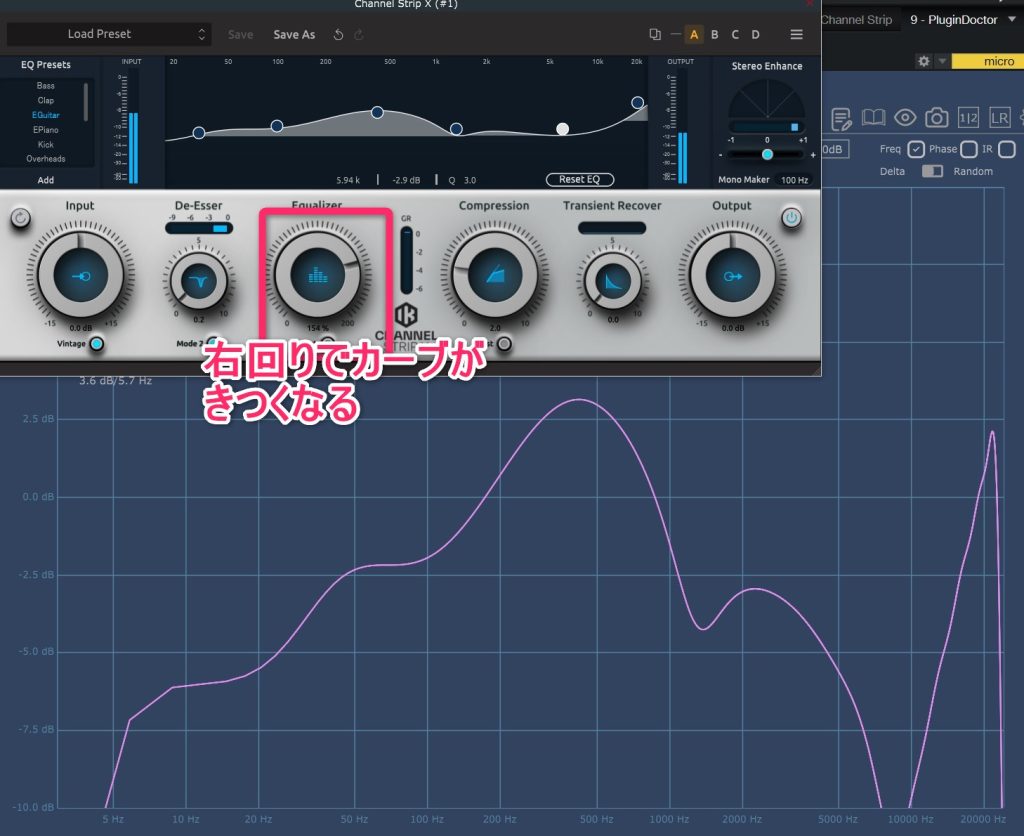
Task: Select the Kick EQ preset
Action: click(x=46, y=144)
